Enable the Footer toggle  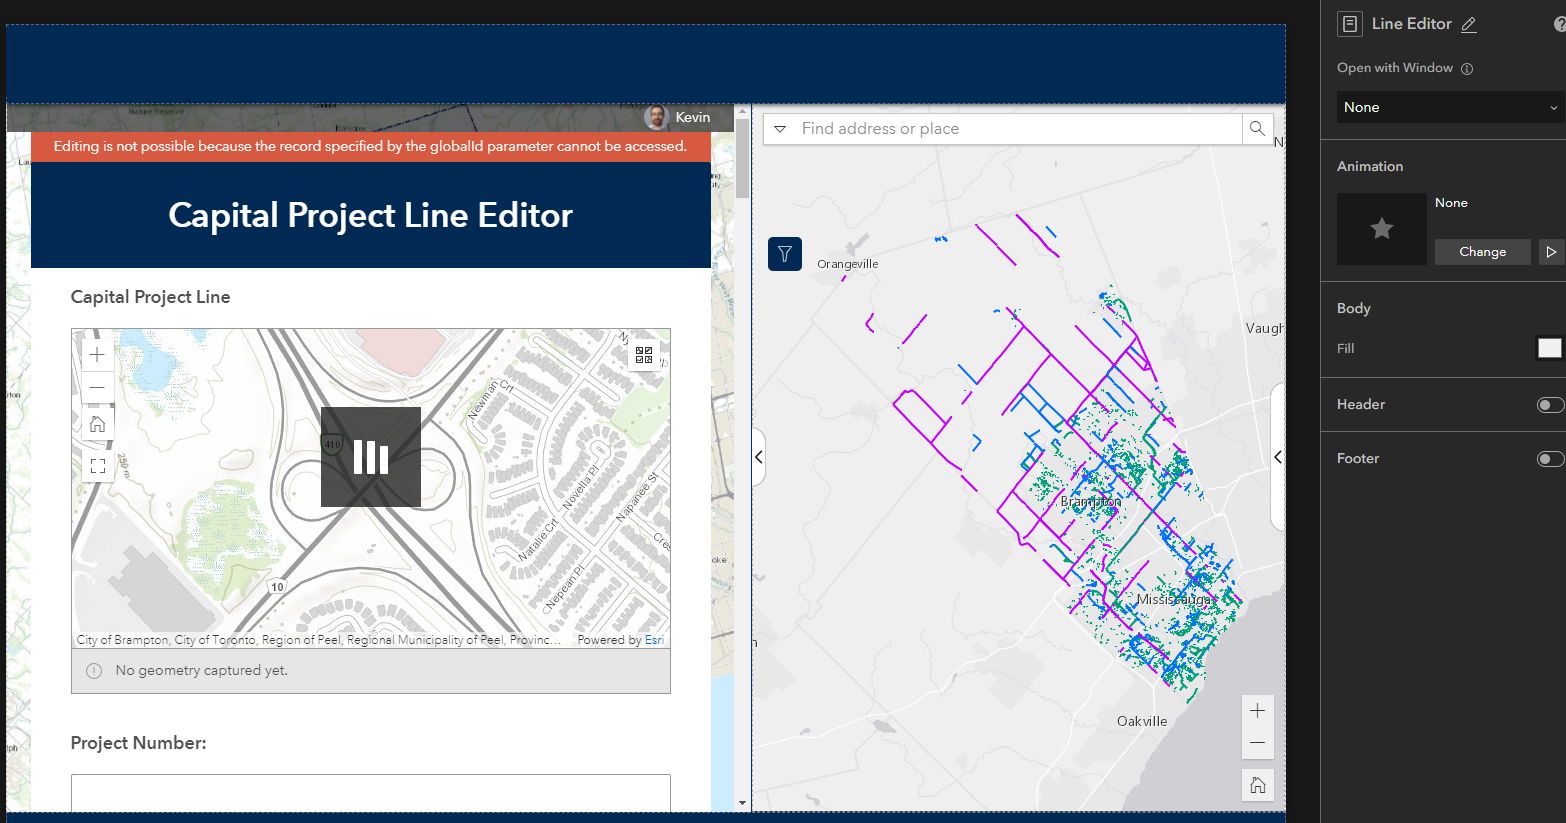click(1550, 459)
